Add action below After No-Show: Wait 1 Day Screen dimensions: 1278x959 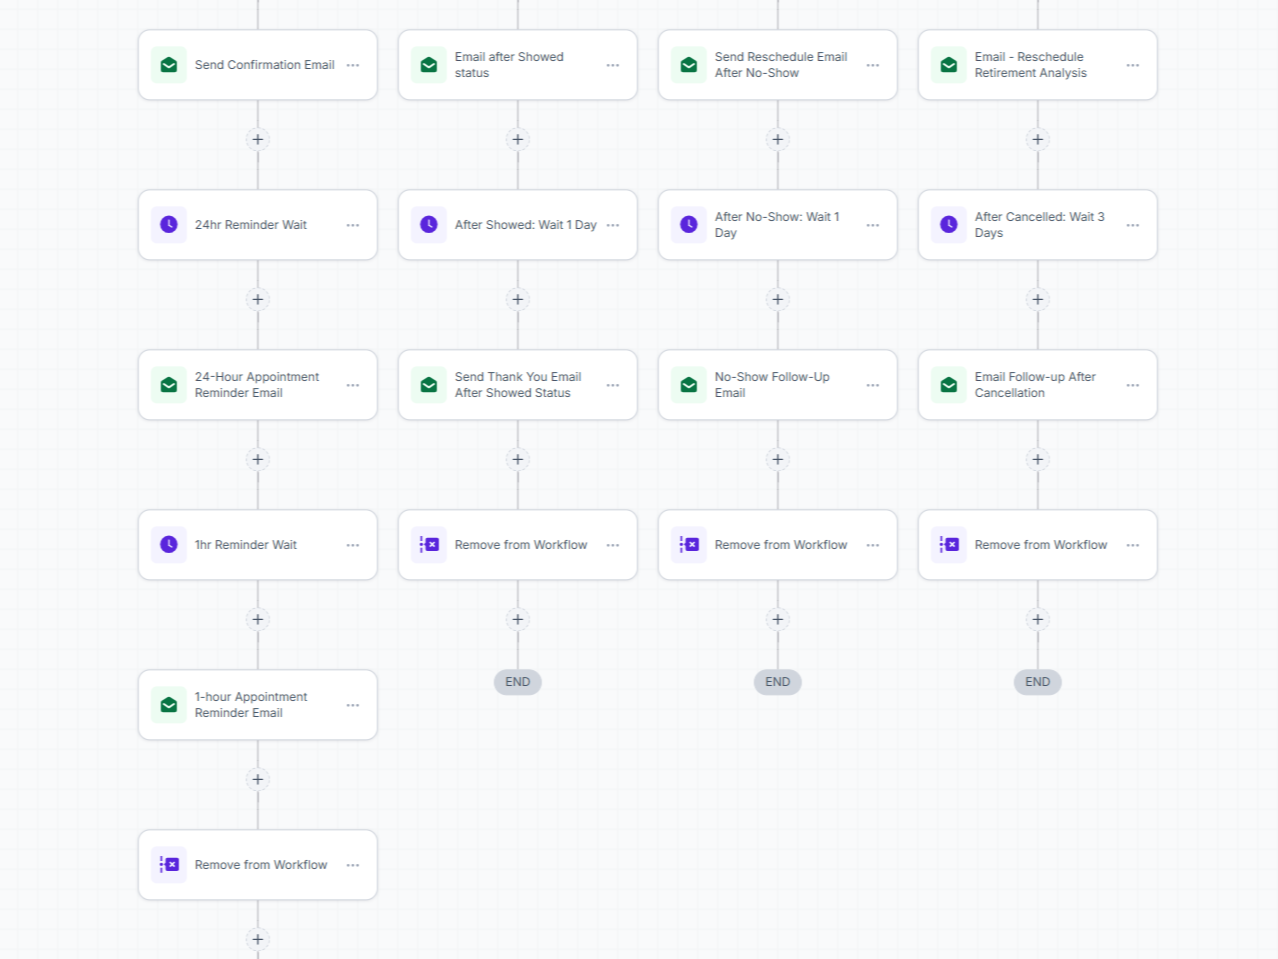point(778,299)
